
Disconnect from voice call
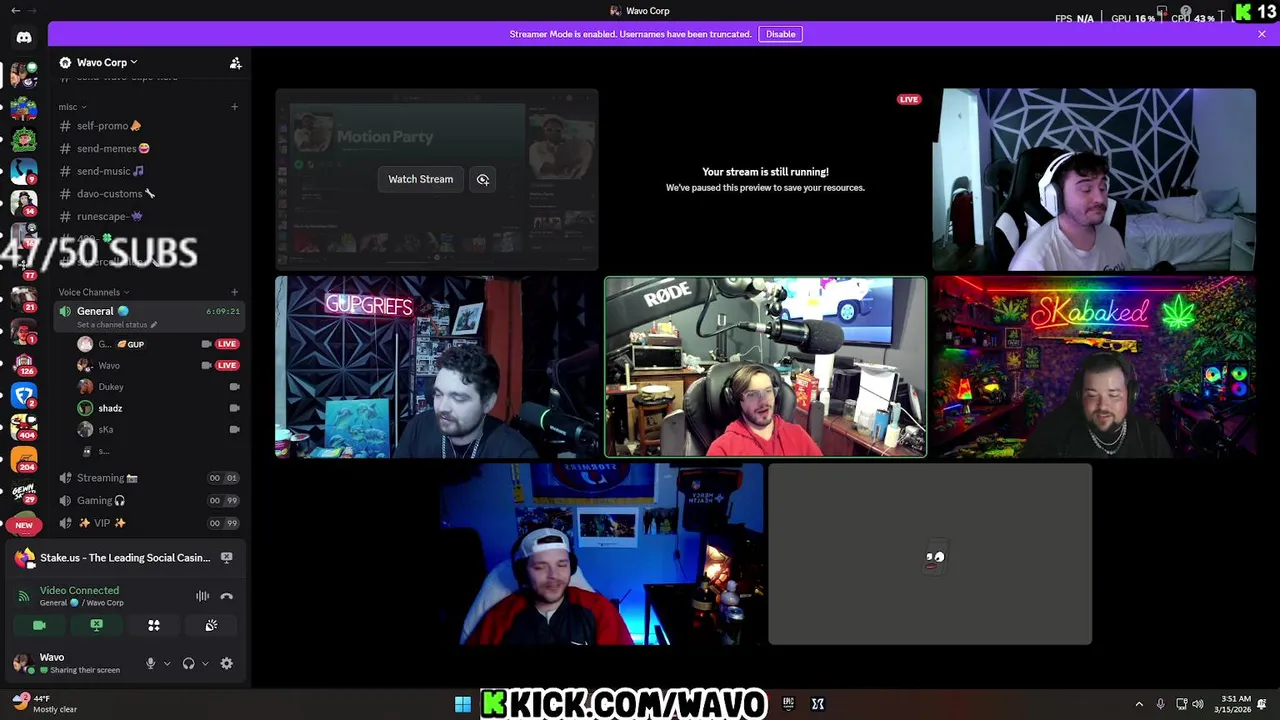(227, 596)
